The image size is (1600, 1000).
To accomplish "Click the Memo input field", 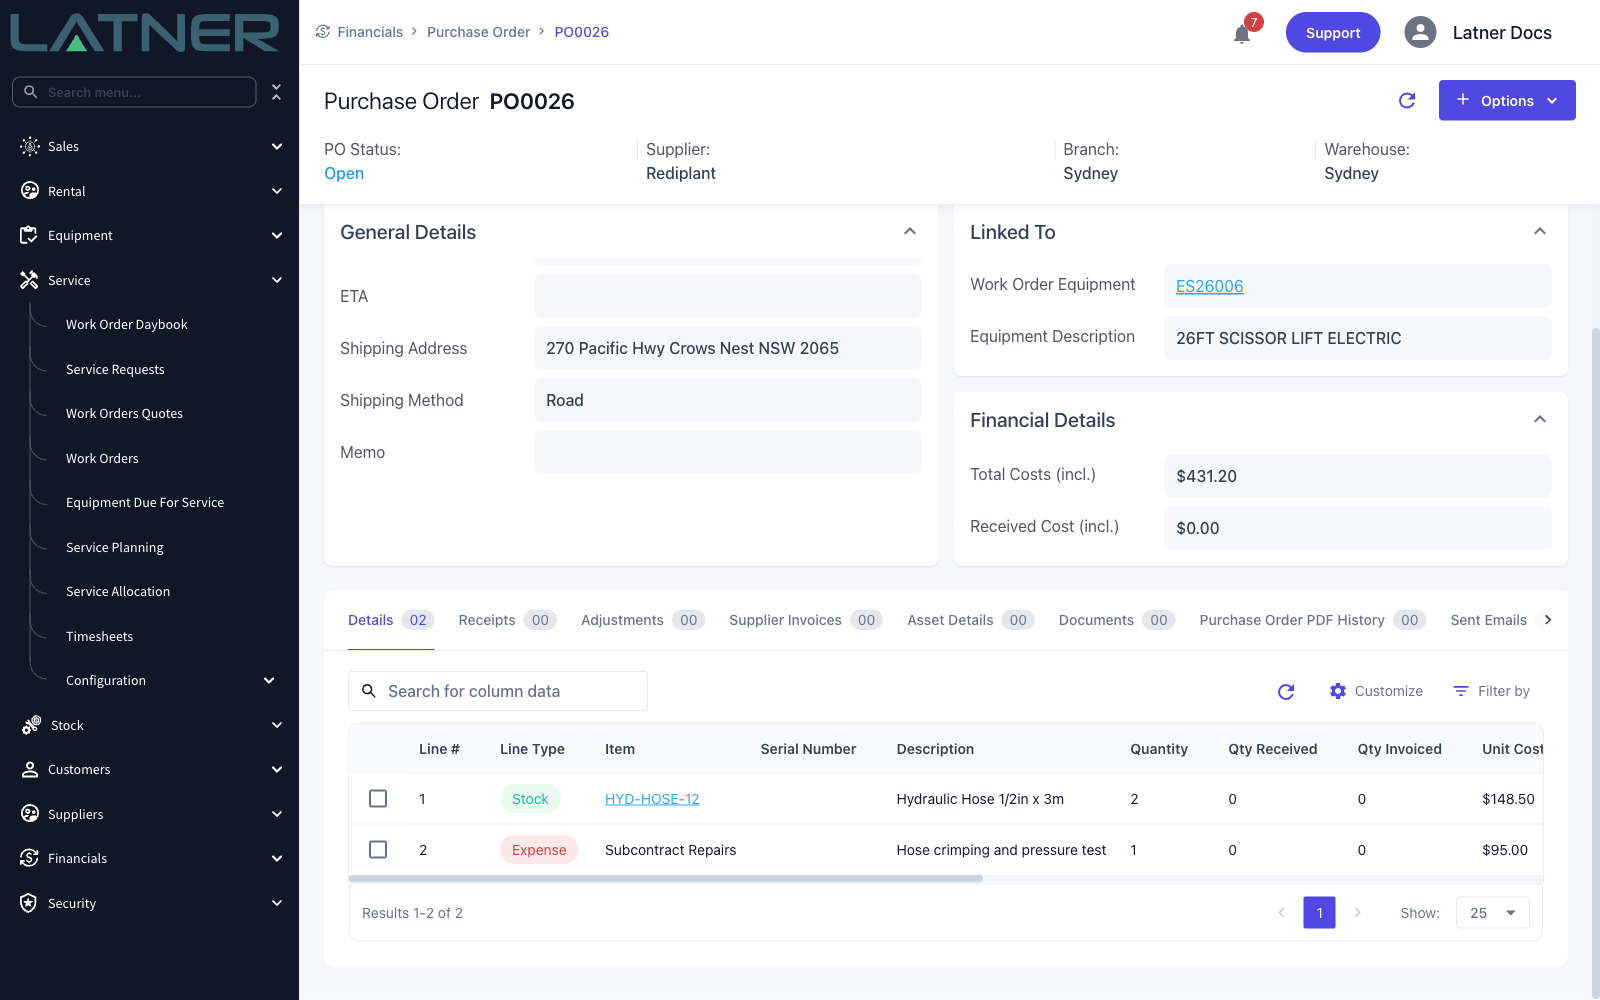I will point(728,452).
